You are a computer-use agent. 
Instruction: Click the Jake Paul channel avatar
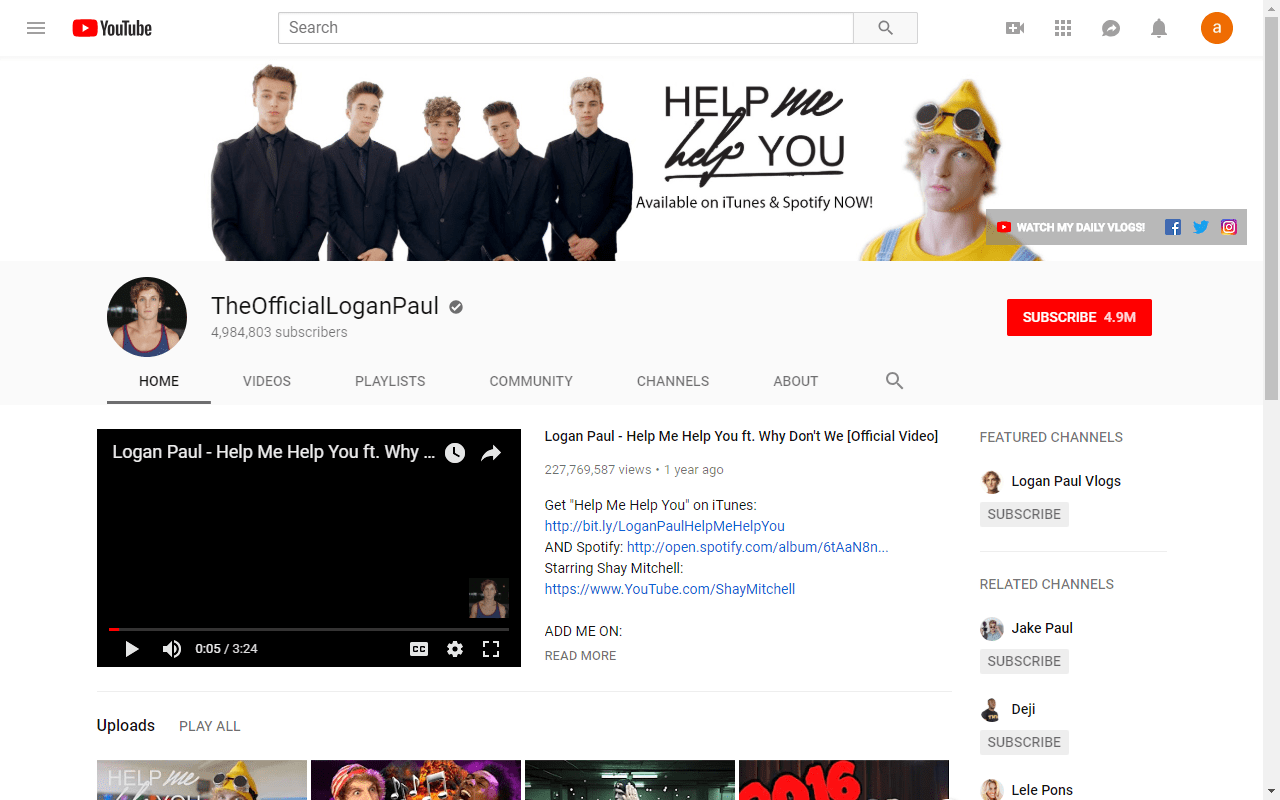pos(991,628)
